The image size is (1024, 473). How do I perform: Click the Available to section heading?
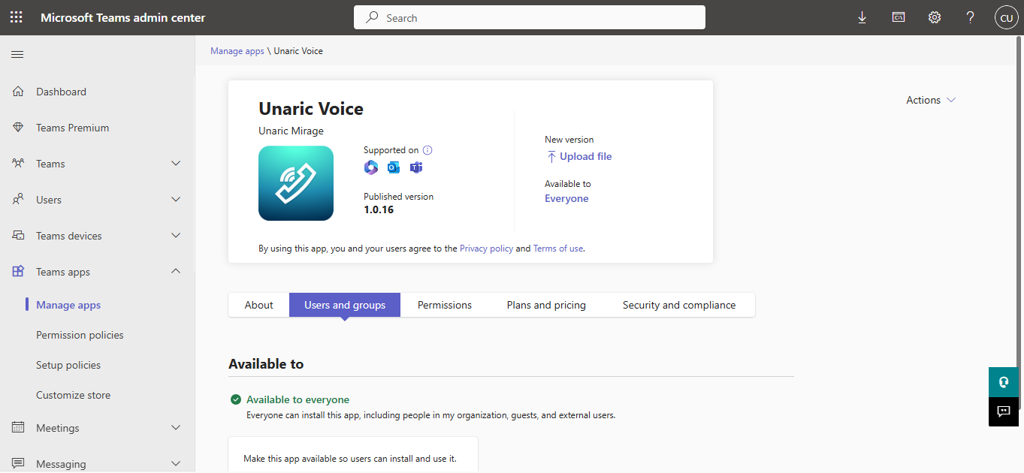click(266, 365)
